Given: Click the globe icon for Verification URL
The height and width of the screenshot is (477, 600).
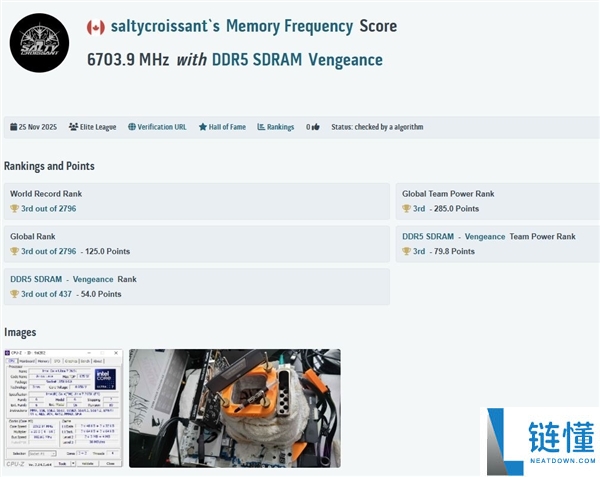Looking at the screenshot, I should pyautogui.click(x=132, y=127).
